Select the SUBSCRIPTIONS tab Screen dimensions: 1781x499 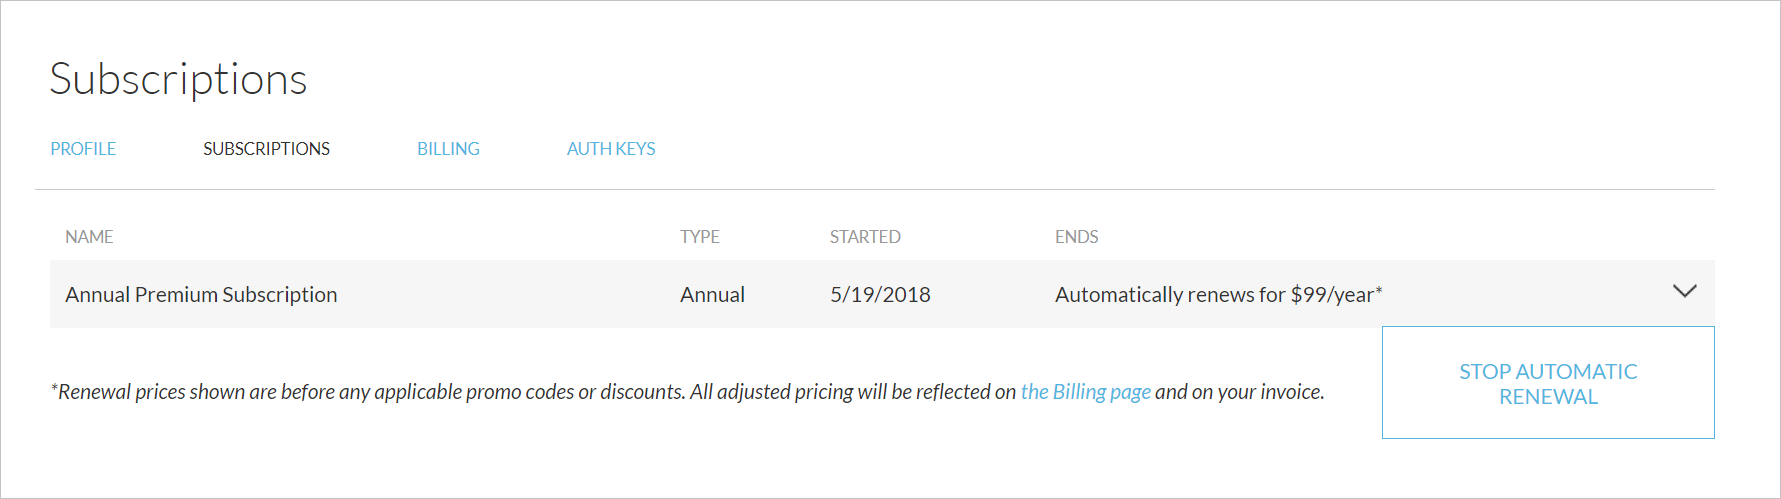[x=266, y=149]
